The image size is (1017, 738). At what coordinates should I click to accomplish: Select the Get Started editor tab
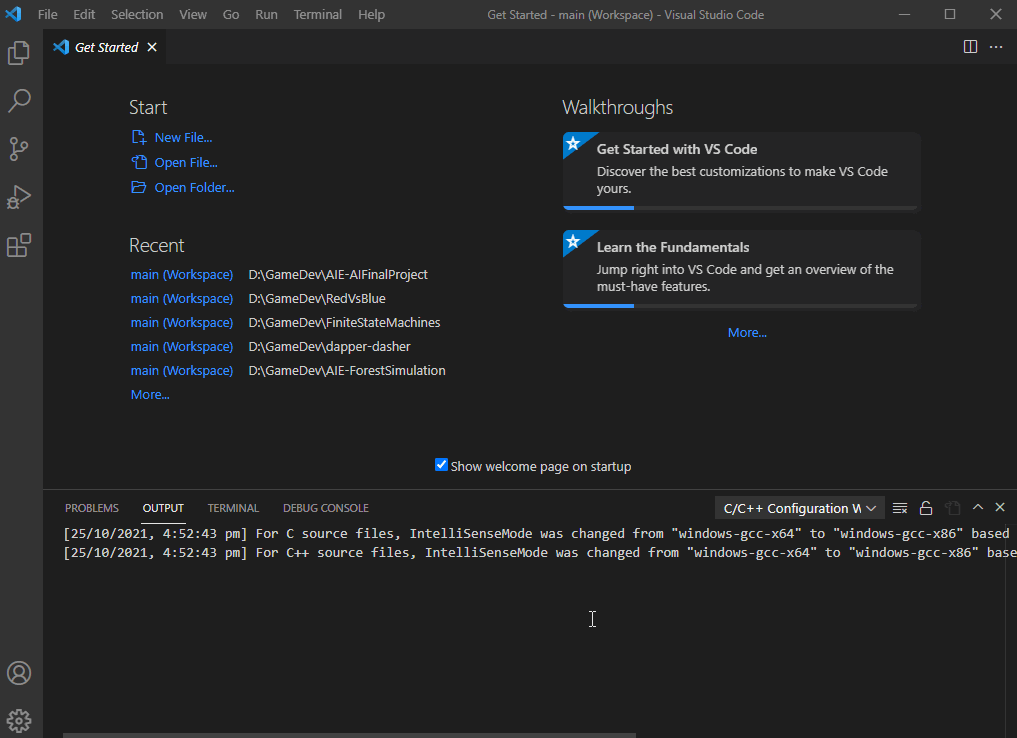[x=104, y=47]
